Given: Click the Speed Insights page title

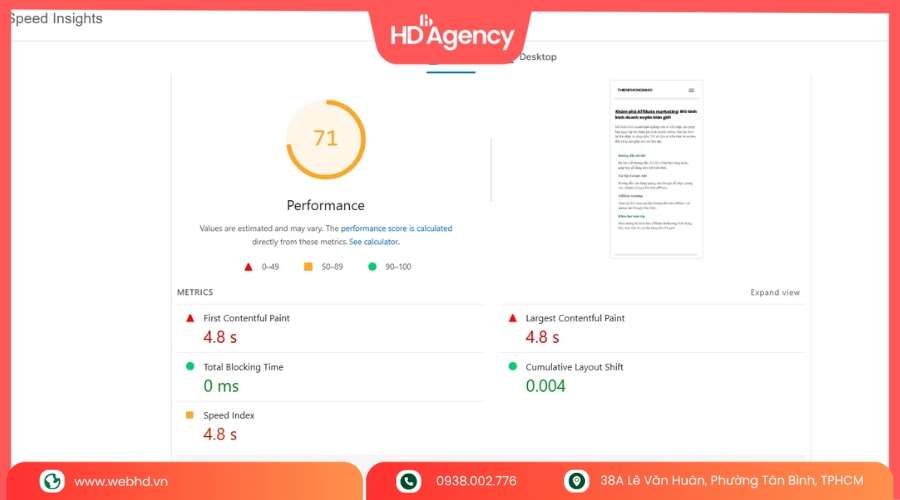Looking at the screenshot, I should [56, 18].
